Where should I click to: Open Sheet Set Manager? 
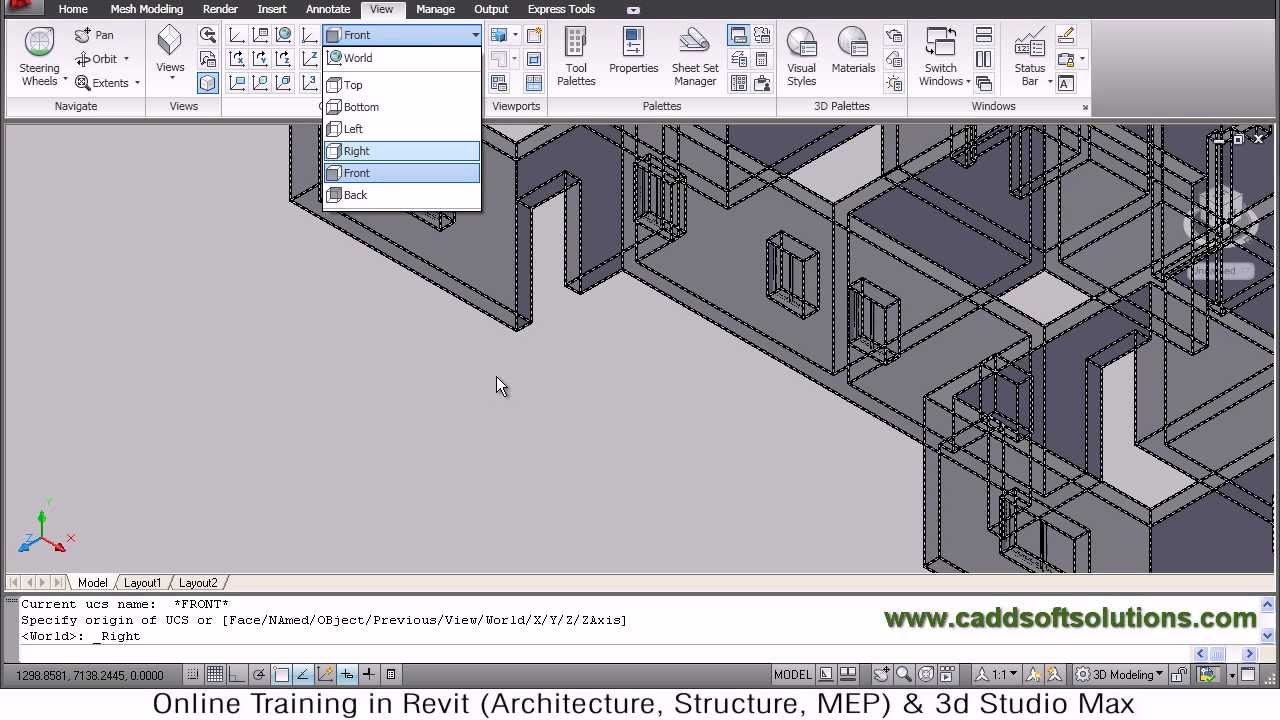(695, 57)
